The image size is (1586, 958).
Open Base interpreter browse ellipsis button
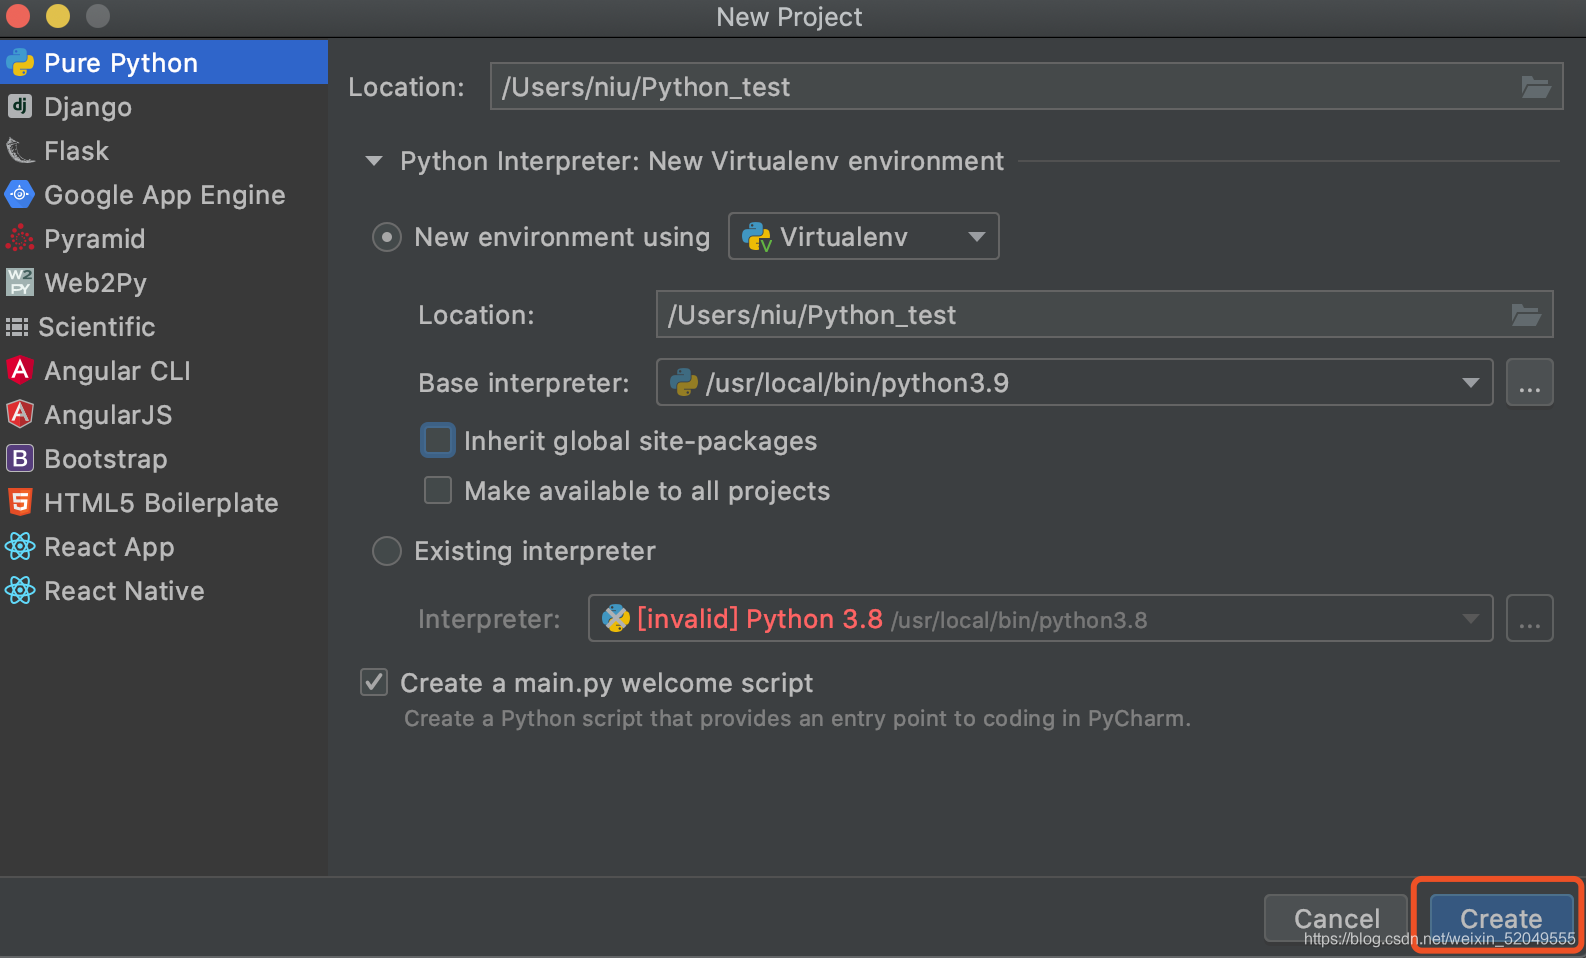[1529, 382]
